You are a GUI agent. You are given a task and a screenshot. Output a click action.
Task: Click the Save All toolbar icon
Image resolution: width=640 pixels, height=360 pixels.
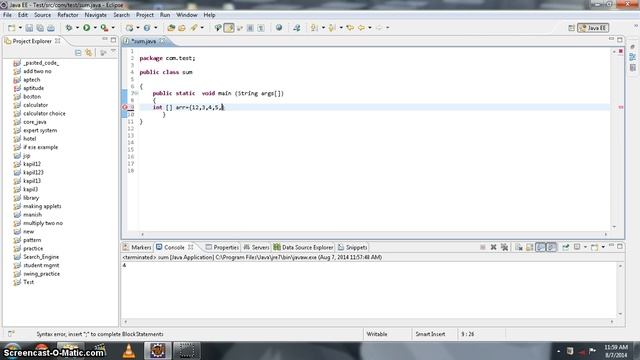[40, 28]
